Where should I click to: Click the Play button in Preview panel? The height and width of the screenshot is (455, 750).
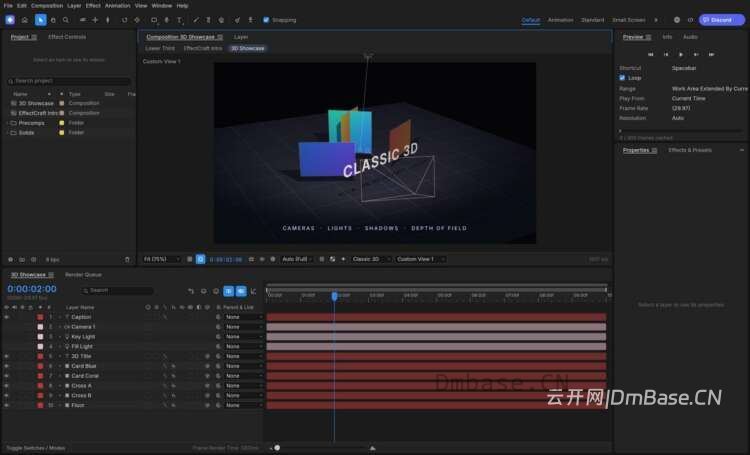(x=681, y=55)
